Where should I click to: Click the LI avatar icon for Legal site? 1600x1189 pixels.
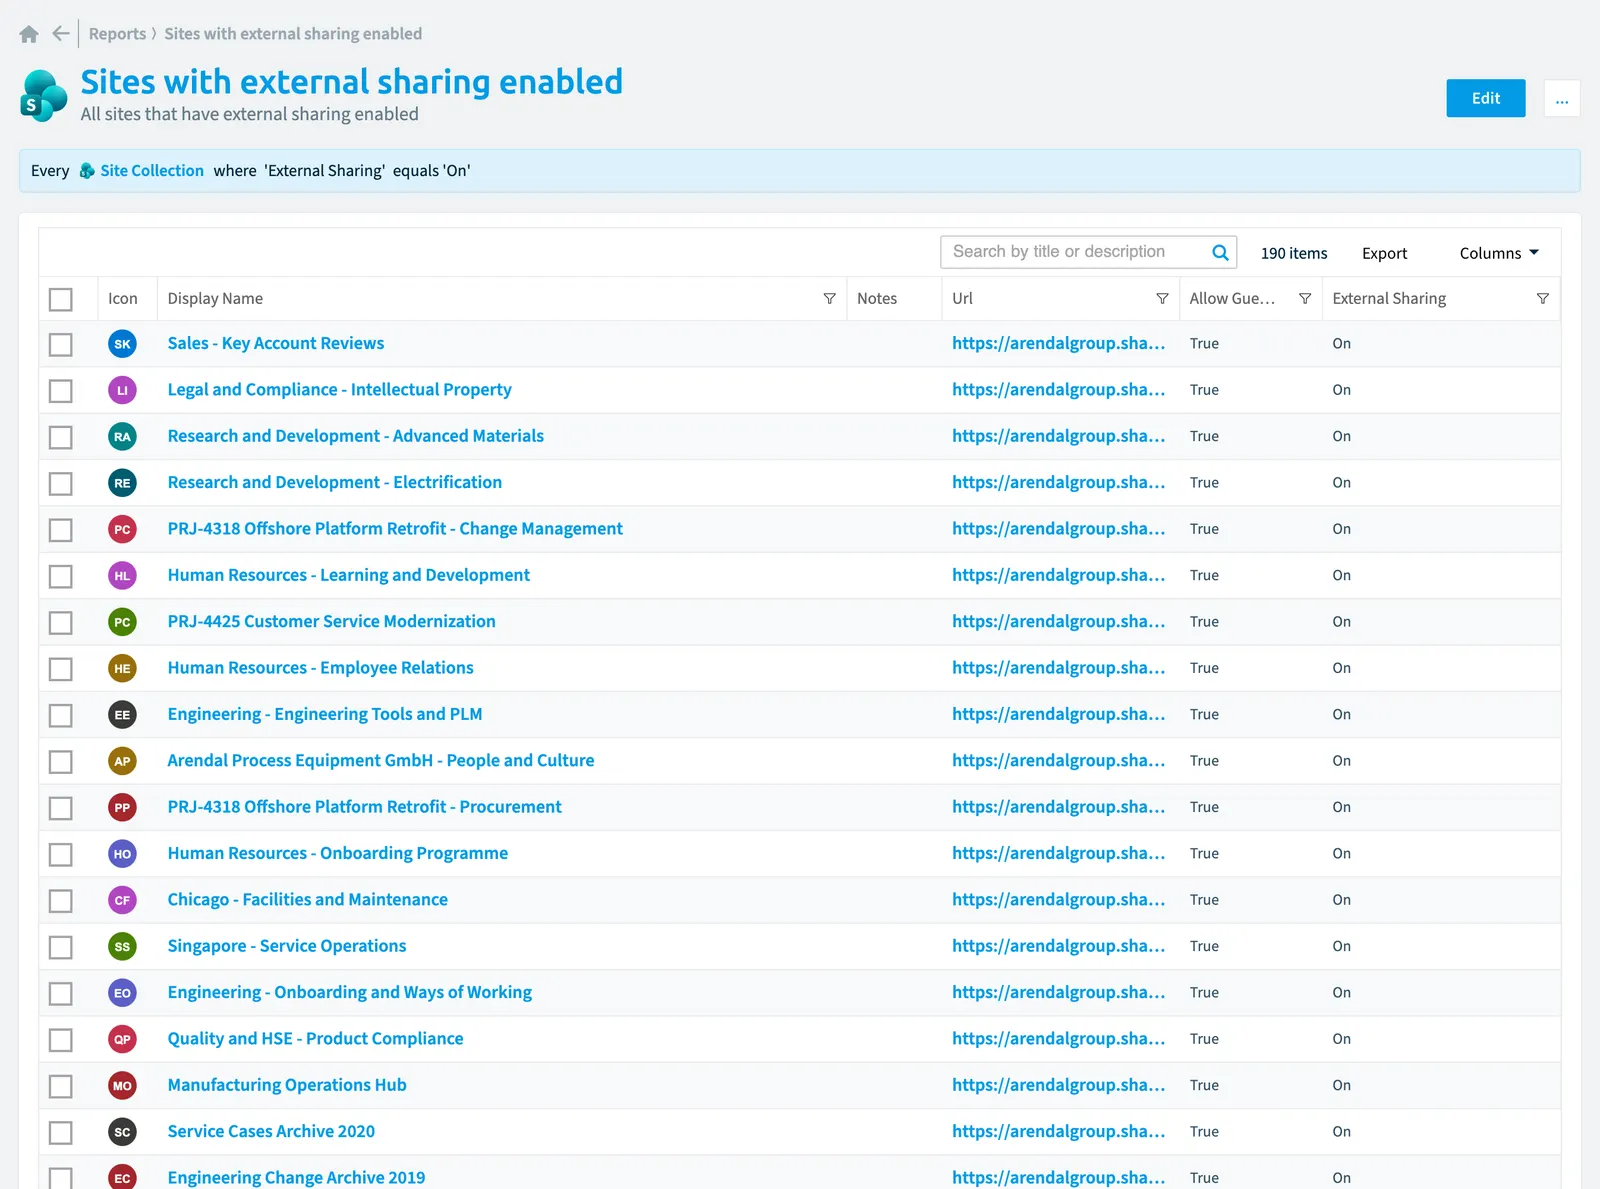point(122,390)
